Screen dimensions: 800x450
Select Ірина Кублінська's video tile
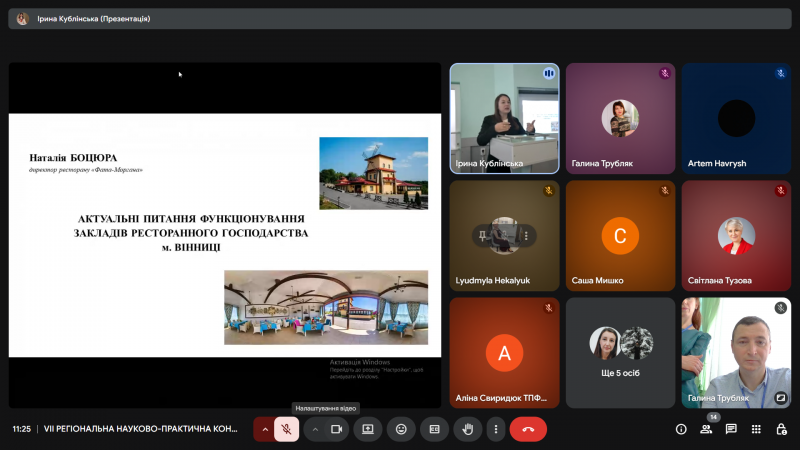504,118
